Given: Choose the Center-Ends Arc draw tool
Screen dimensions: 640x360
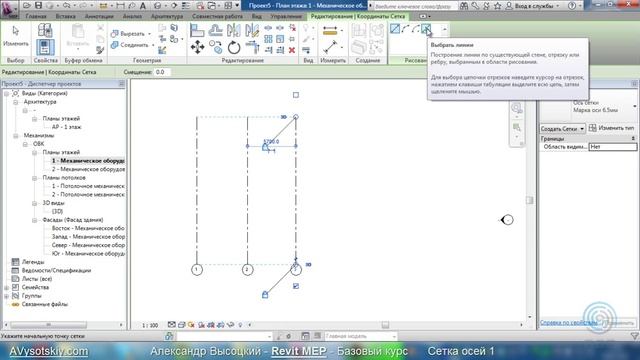Looking at the screenshot, I should [x=416, y=29].
